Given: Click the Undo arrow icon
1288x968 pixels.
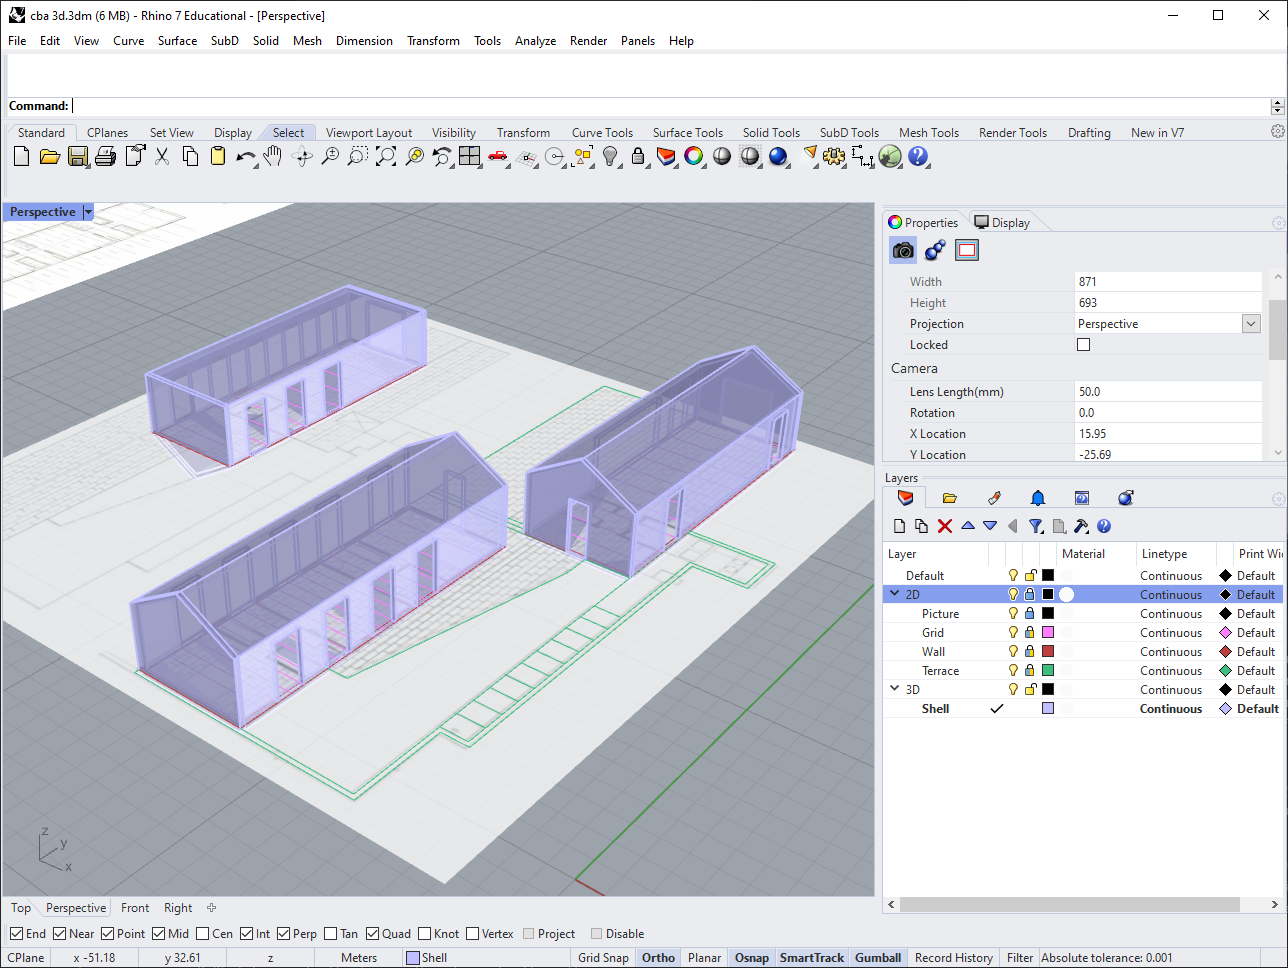Looking at the screenshot, I should pyautogui.click(x=245, y=156).
